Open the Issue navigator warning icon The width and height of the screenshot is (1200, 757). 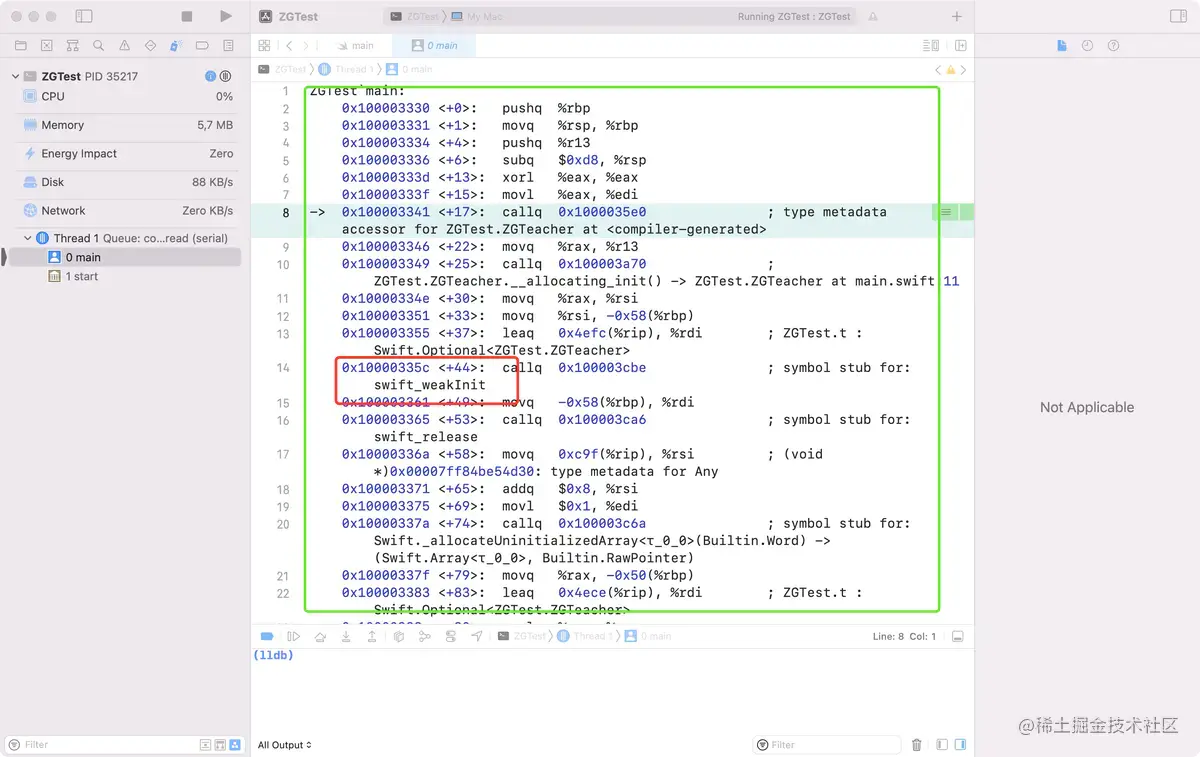tap(124, 46)
